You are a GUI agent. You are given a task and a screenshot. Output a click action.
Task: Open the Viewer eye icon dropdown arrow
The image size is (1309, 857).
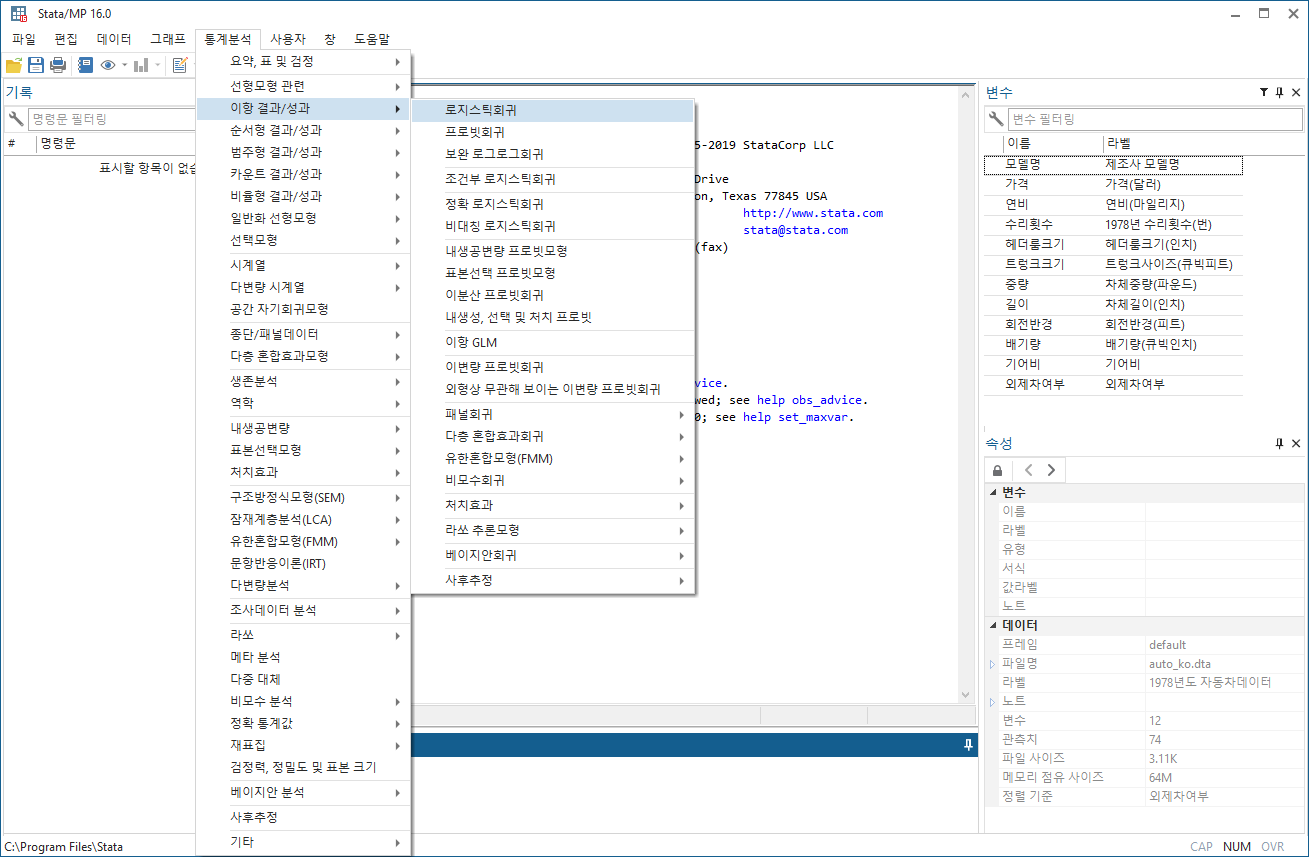click(x=124, y=65)
